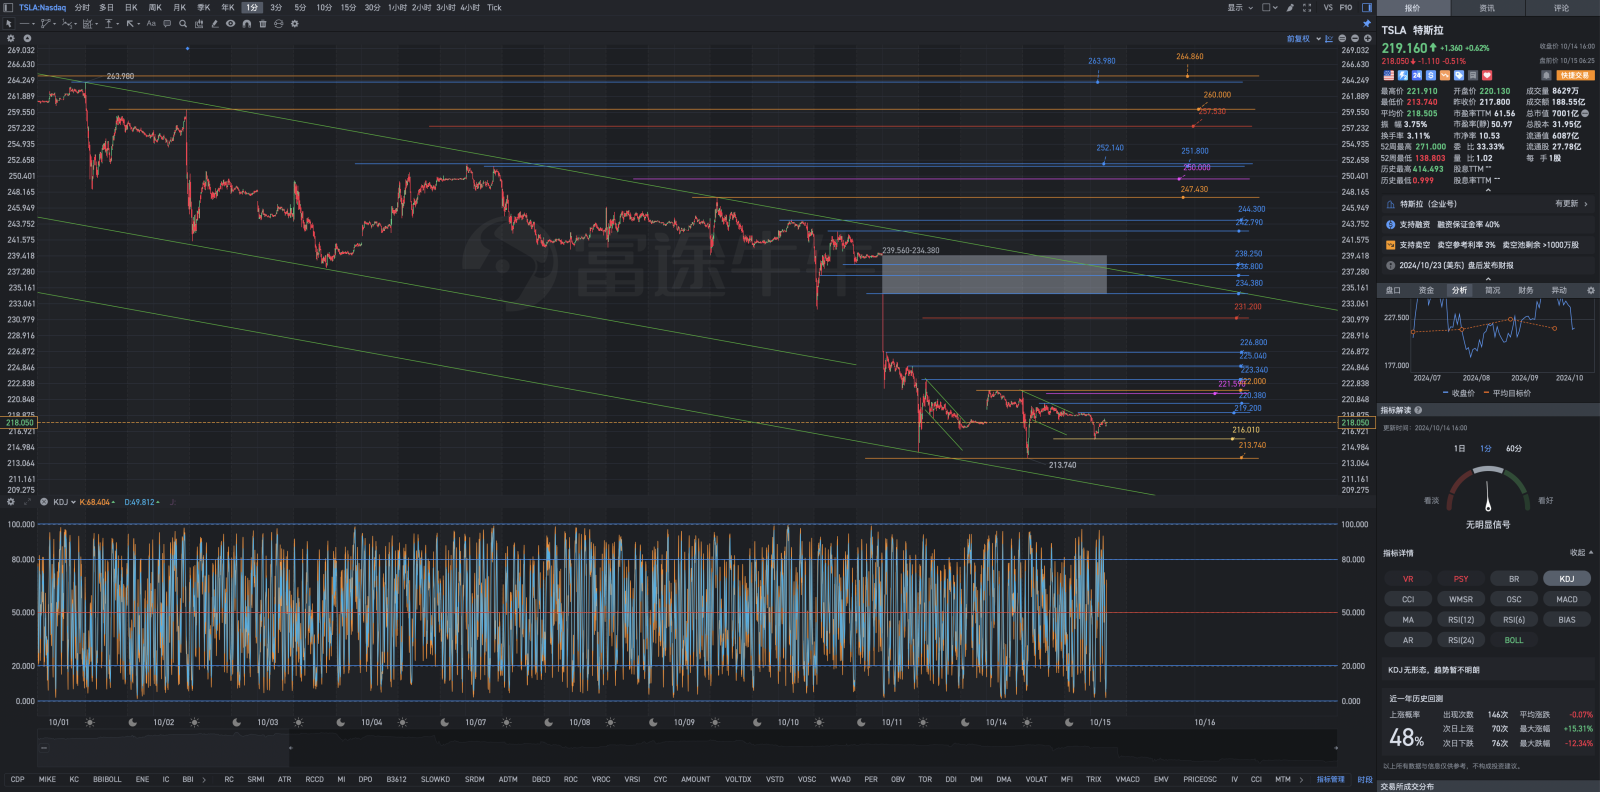1600x792 pixels.
Task: Open the blue 24-hour trading icon
Action: click(x=1417, y=75)
